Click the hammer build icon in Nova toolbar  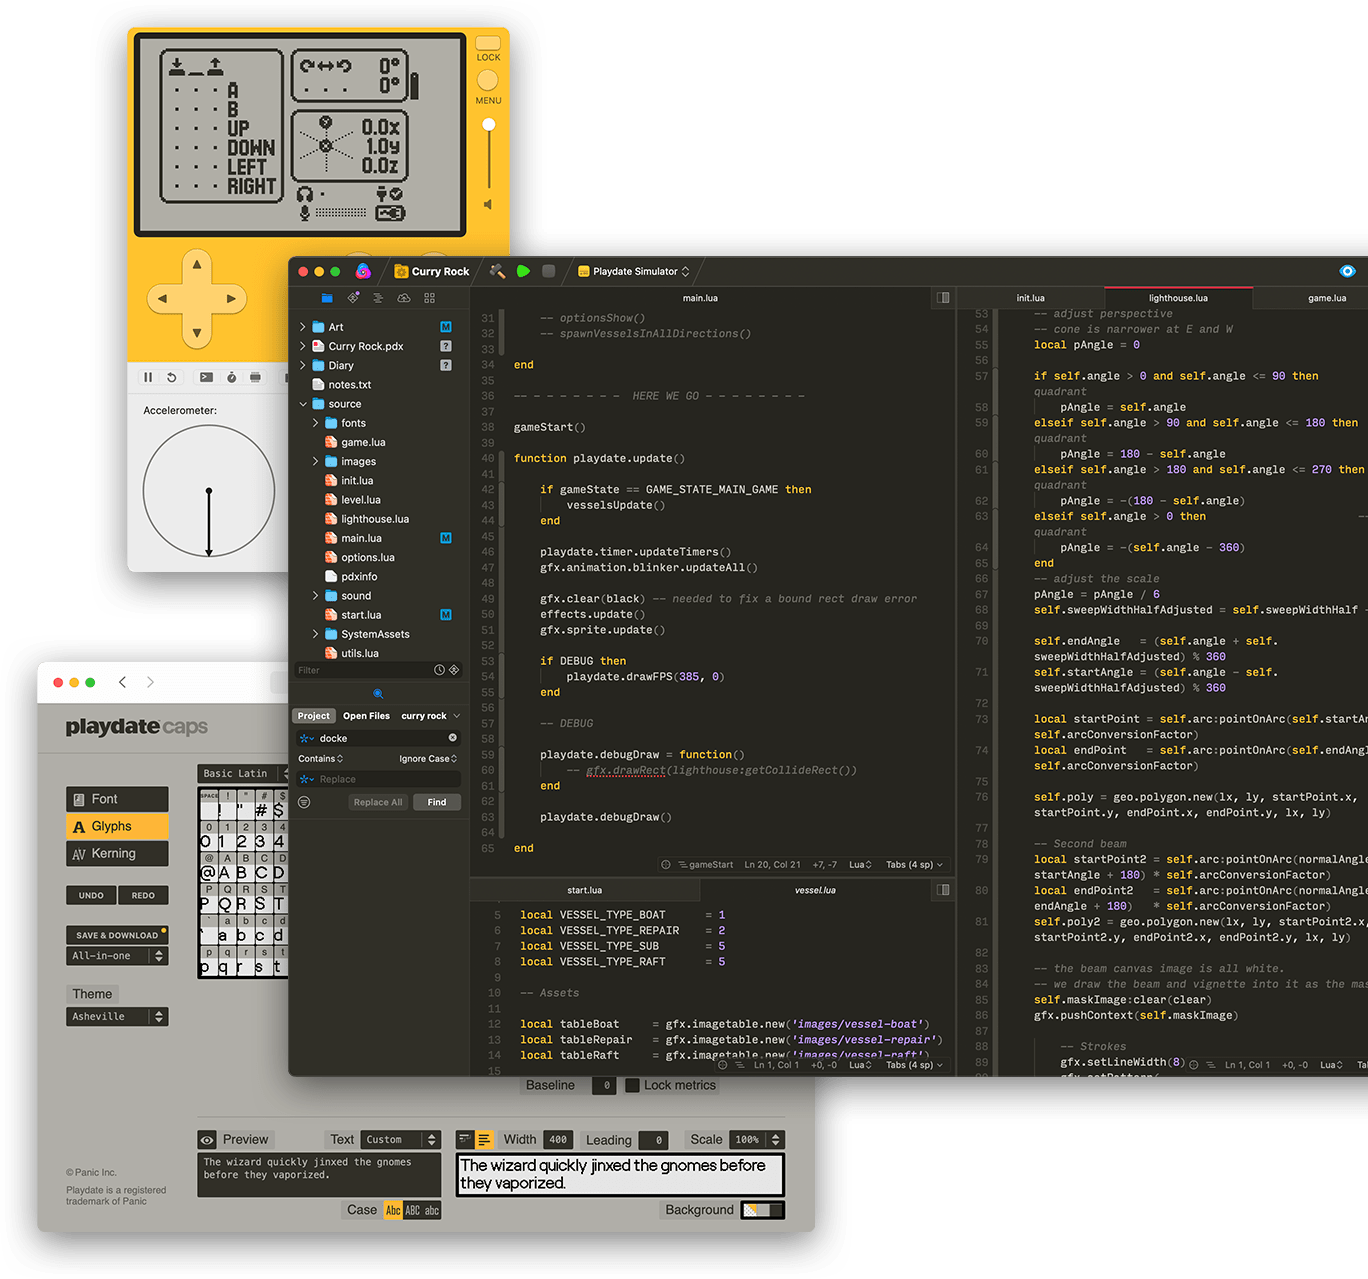497,271
